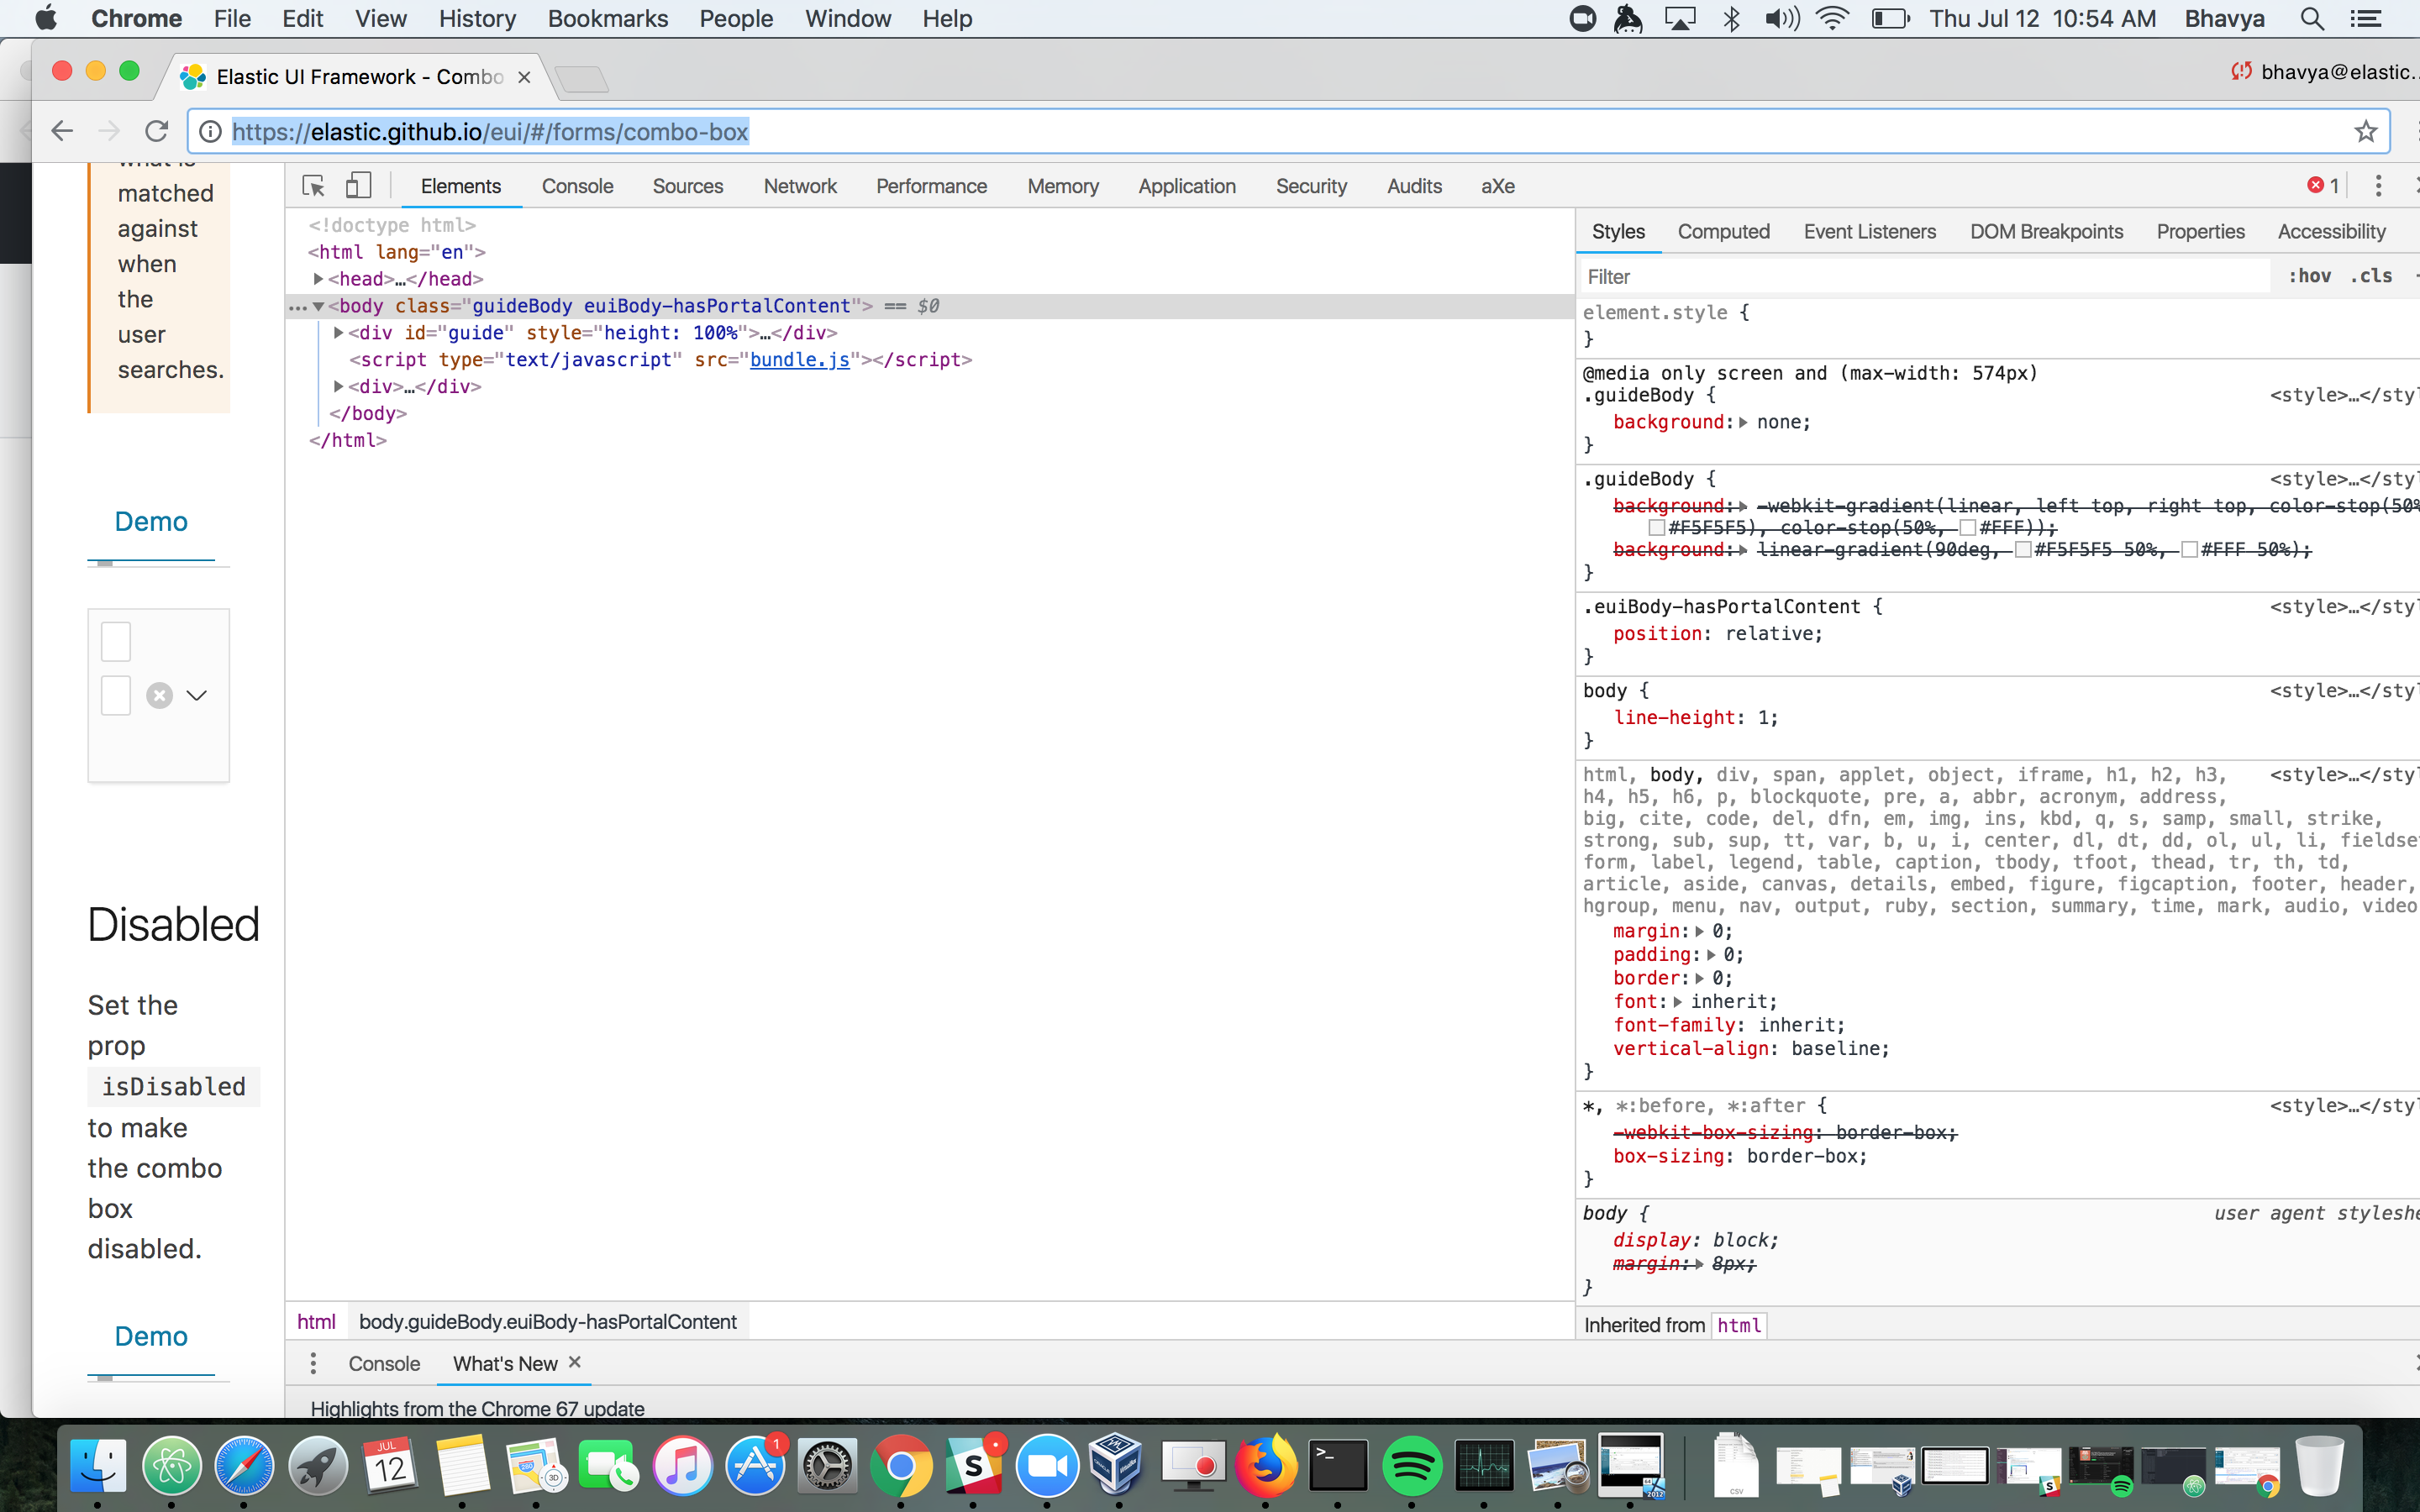Bookmark the page using the star icon
This screenshot has height=1512, width=2420.
(x=2365, y=131)
